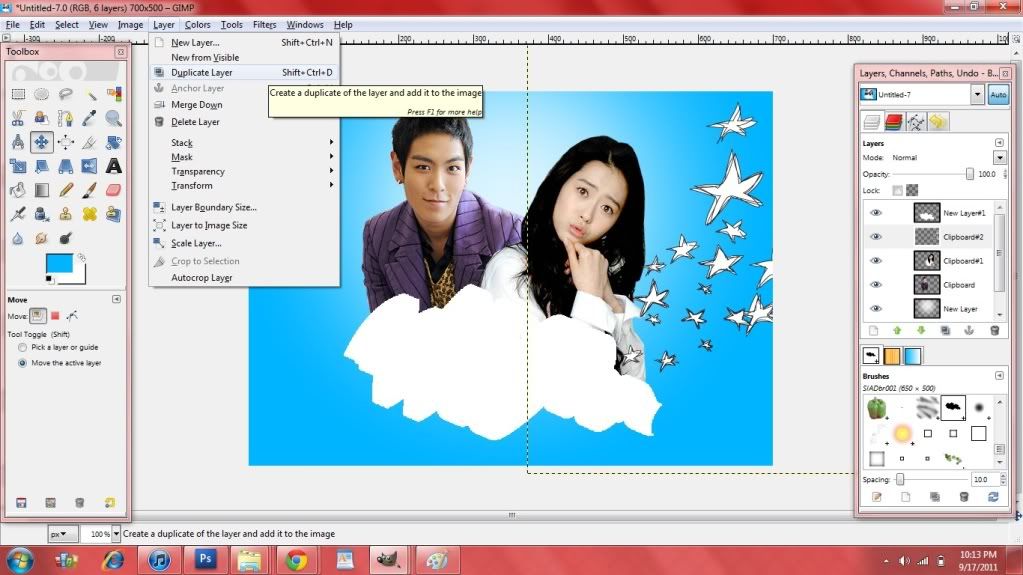Choose Duplicate Layer menu entry
1023x575 pixels.
coord(245,72)
